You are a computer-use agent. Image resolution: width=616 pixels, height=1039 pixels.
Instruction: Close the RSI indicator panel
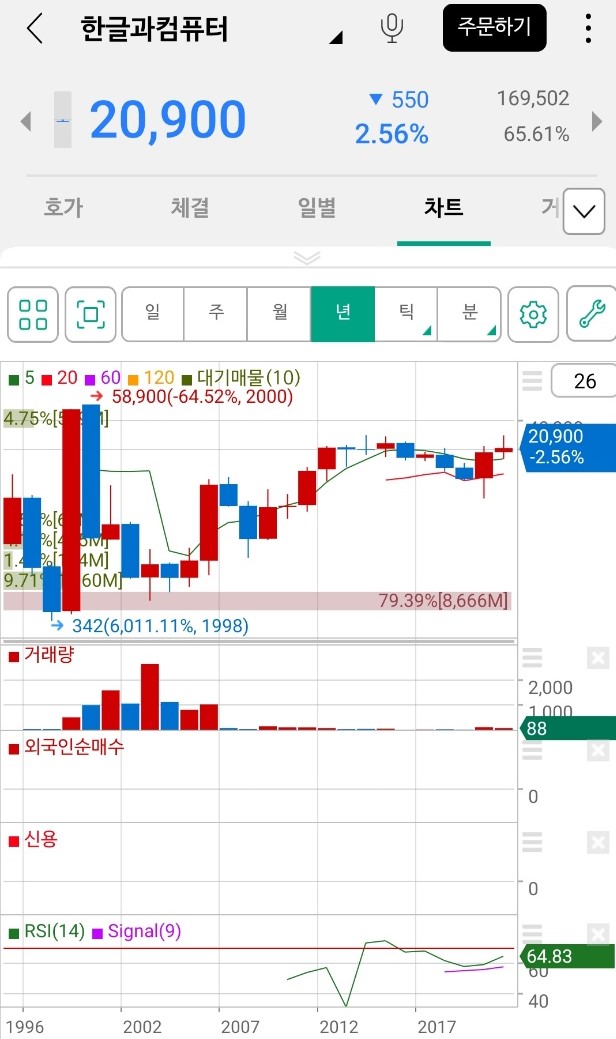tap(597, 934)
